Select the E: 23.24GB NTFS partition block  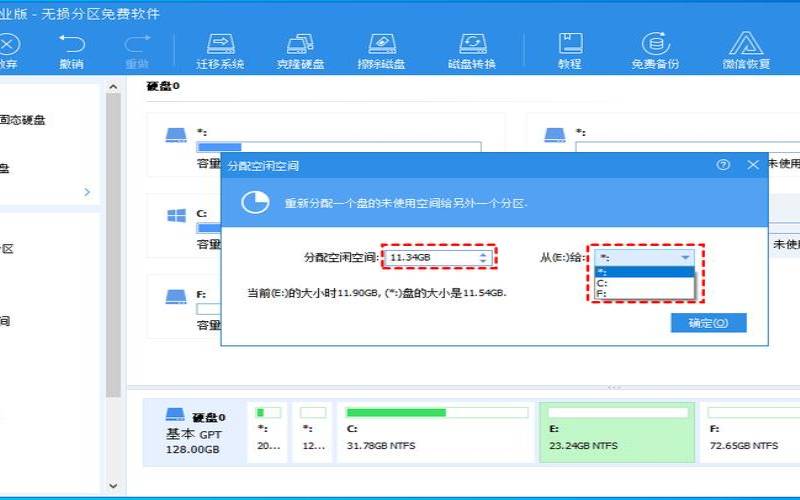[x=617, y=432]
